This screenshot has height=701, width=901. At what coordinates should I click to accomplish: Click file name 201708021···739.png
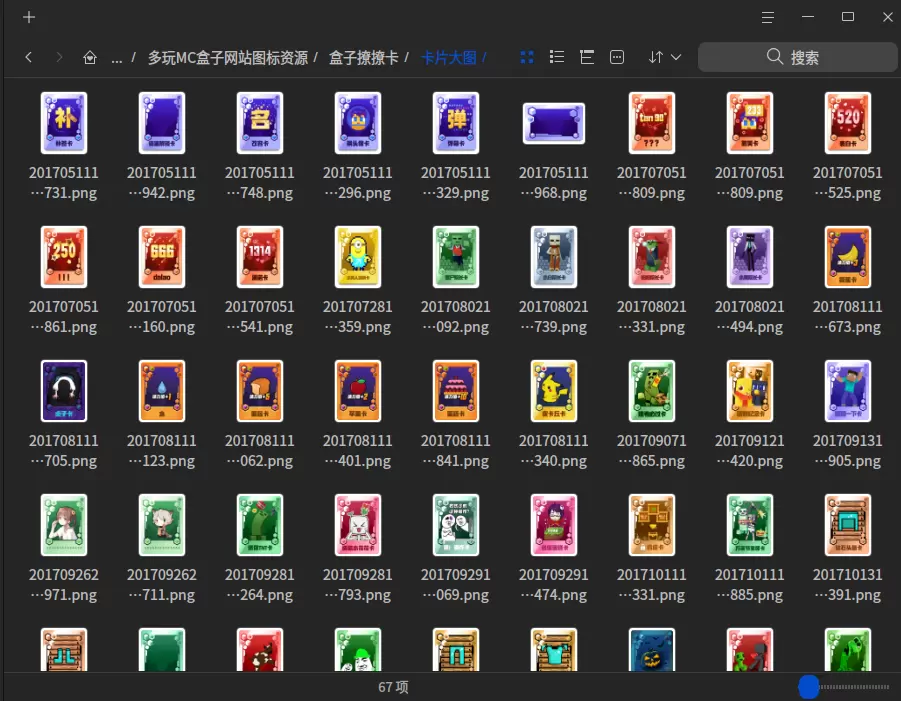(553, 317)
